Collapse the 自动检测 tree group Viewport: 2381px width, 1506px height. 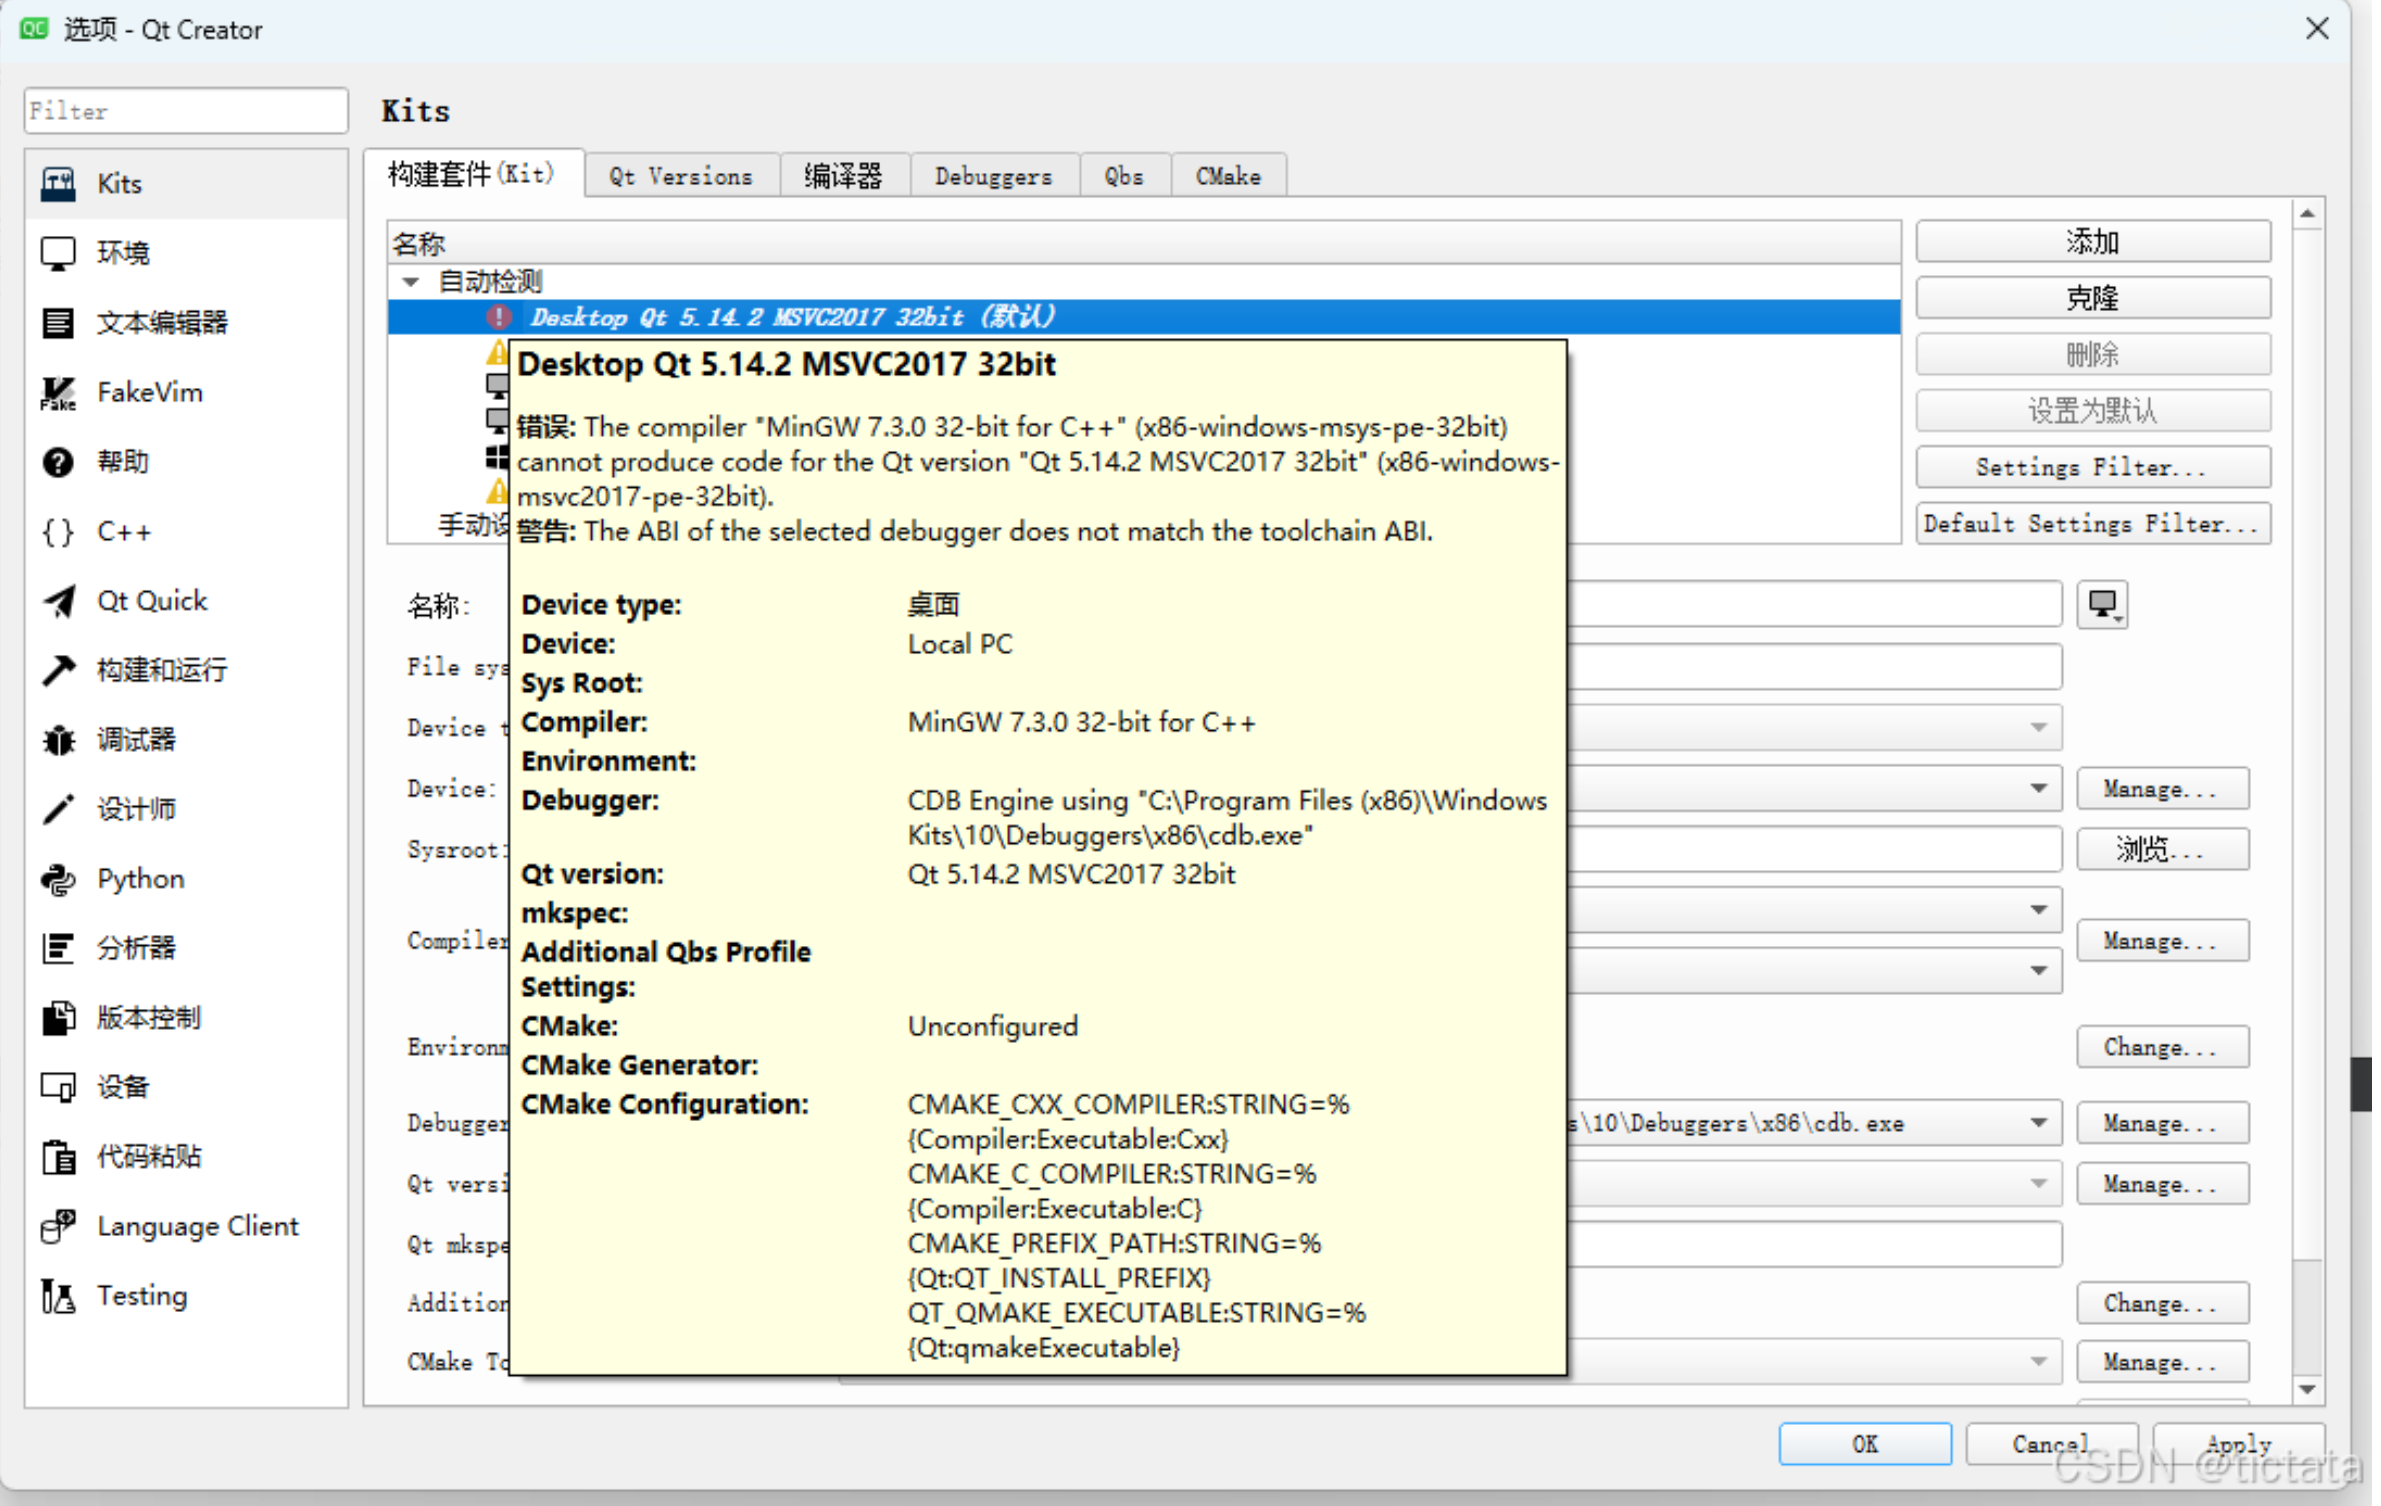tap(410, 282)
